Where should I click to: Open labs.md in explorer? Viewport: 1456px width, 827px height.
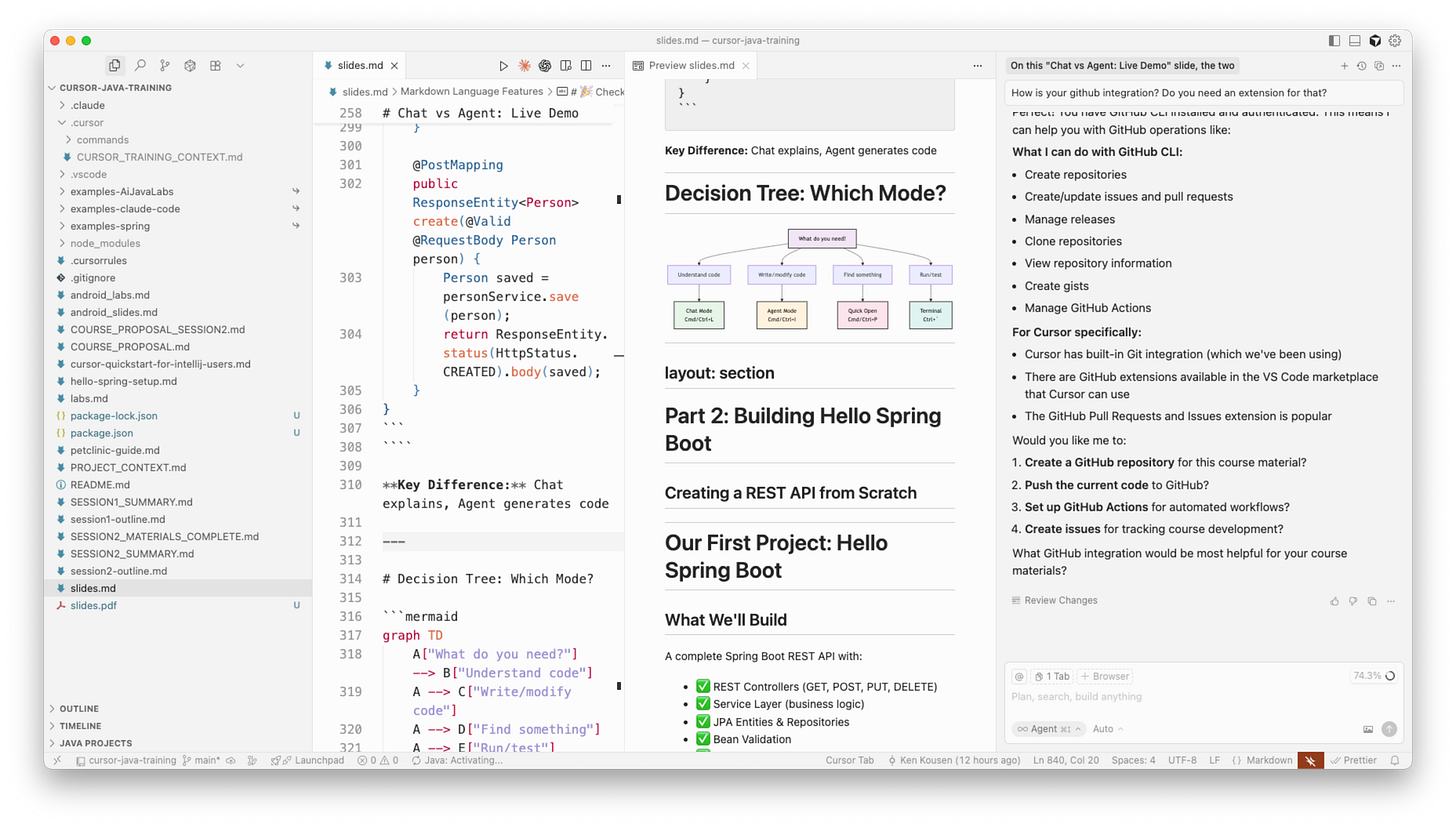point(177,398)
